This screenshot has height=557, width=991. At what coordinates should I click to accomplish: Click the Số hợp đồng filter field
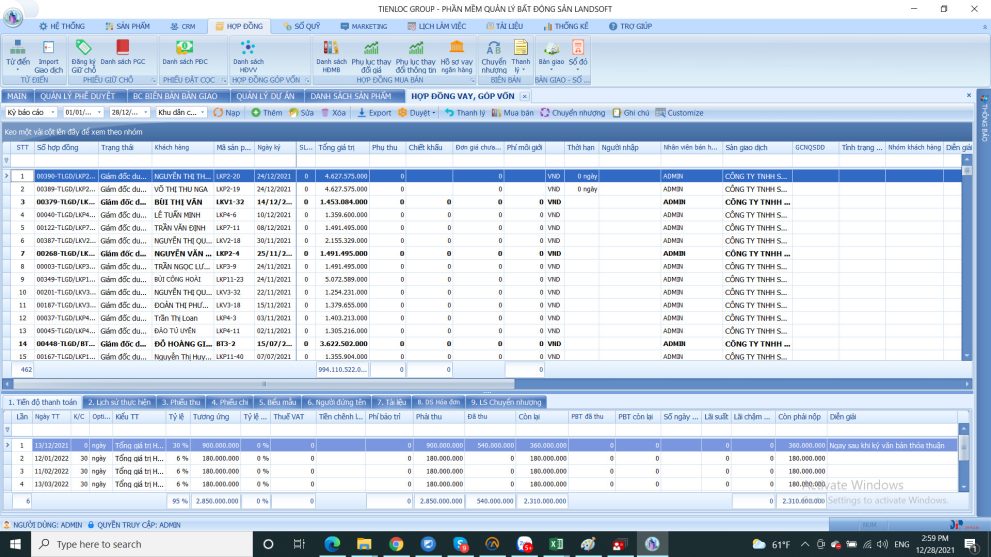pyautogui.click(x=66, y=161)
